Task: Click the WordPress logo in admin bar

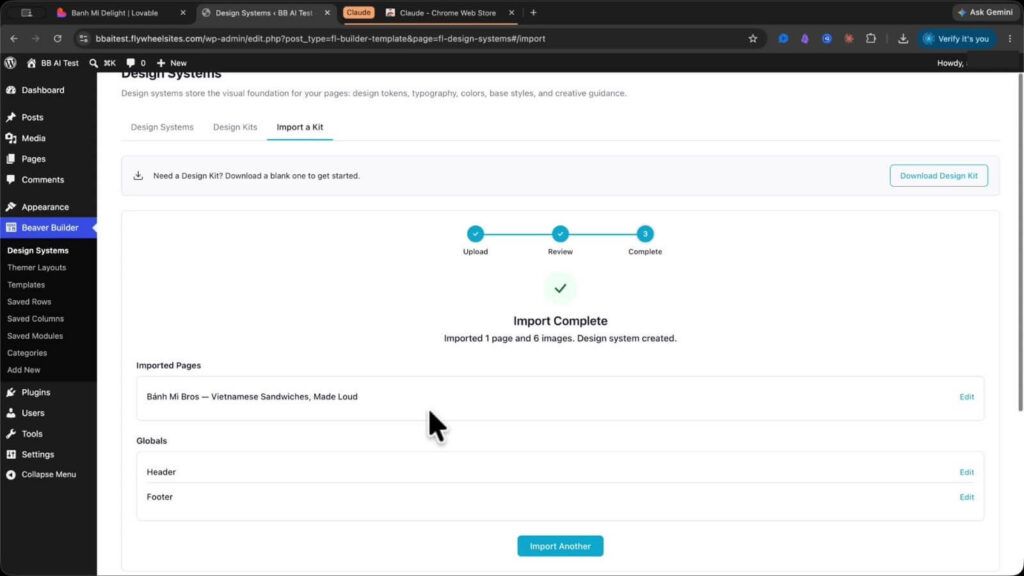Action: tap(10, 63)
